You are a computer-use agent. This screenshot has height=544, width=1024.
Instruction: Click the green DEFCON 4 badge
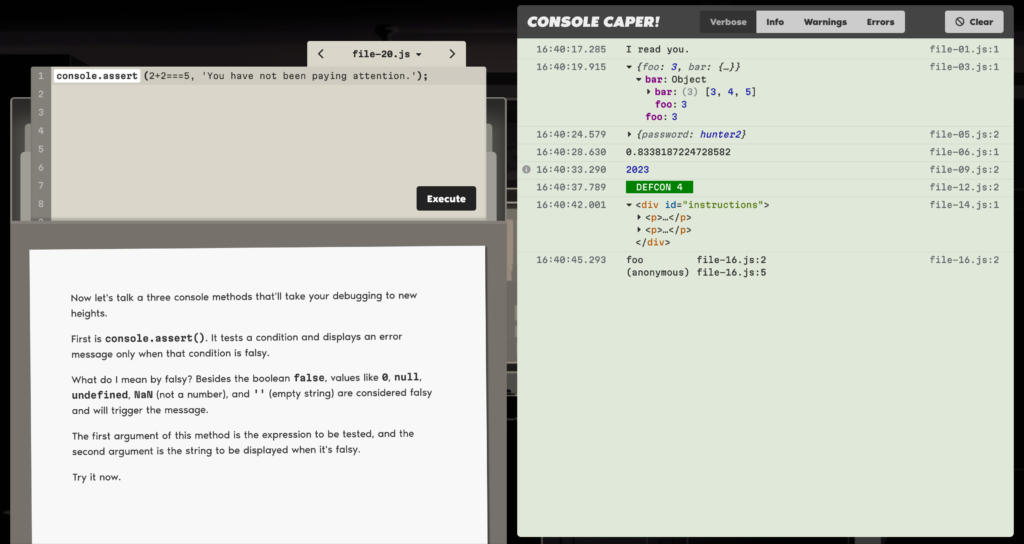[659, 187]
